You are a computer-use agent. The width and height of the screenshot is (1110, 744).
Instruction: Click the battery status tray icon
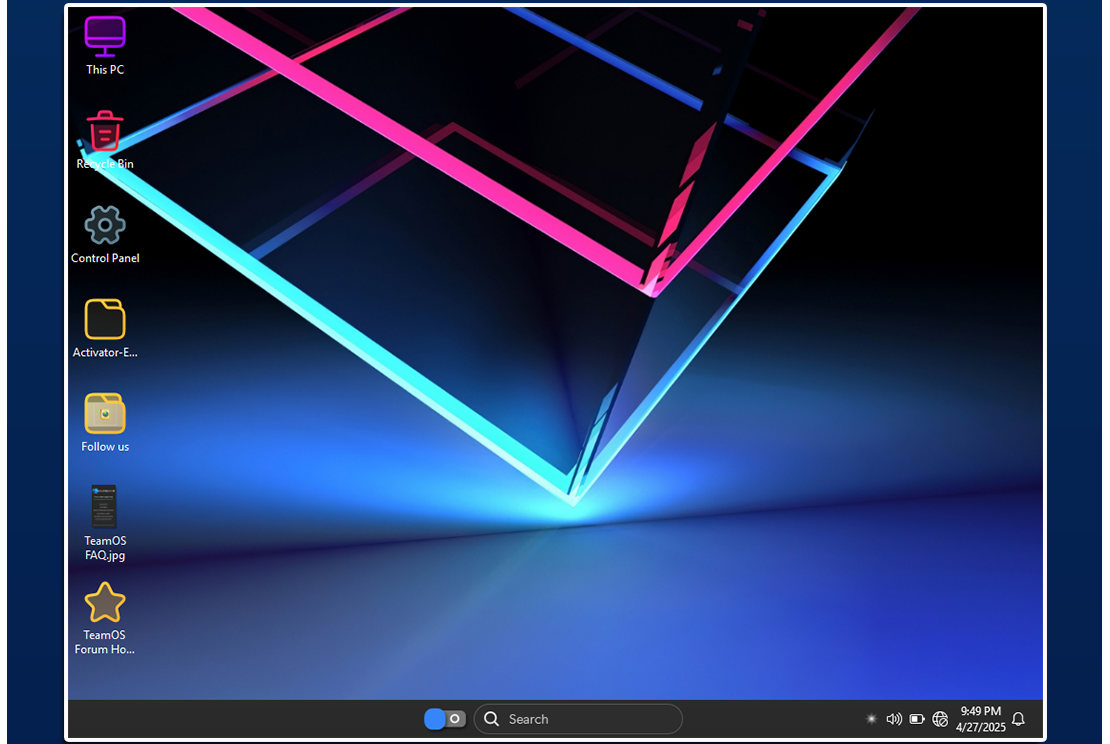917,719
